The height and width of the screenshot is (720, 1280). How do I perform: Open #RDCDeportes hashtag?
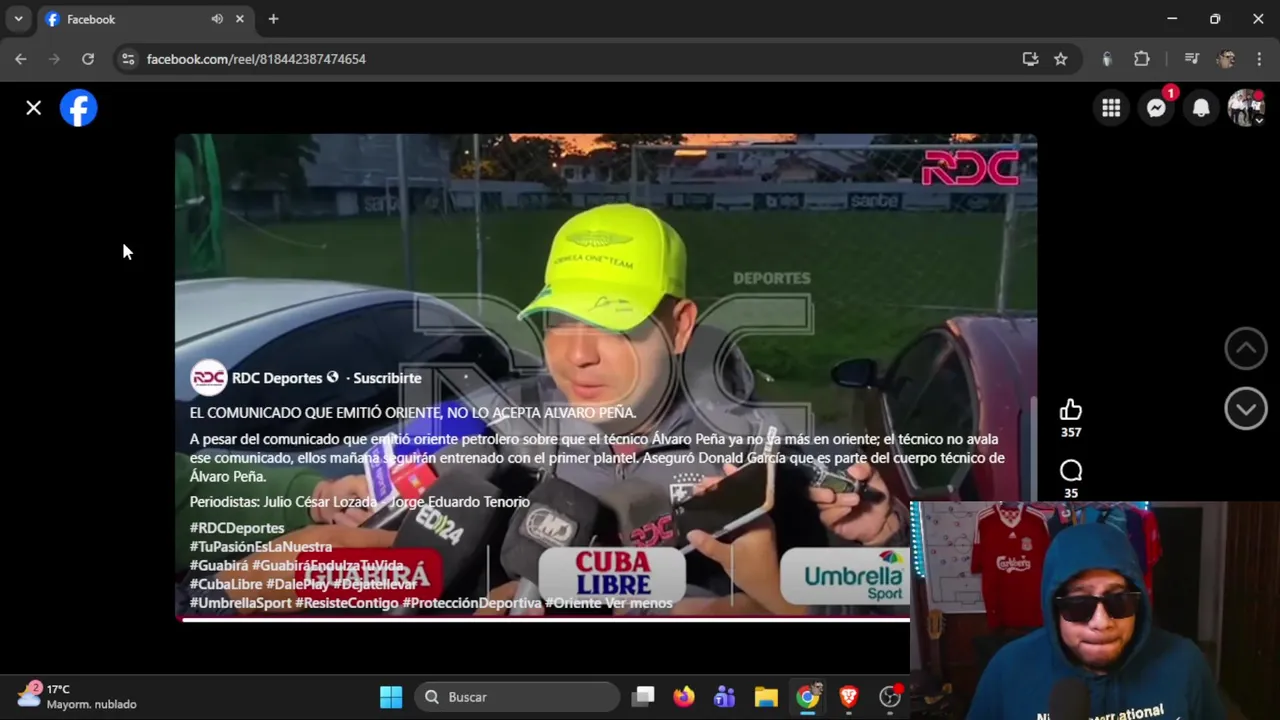(x=237, y=528)
